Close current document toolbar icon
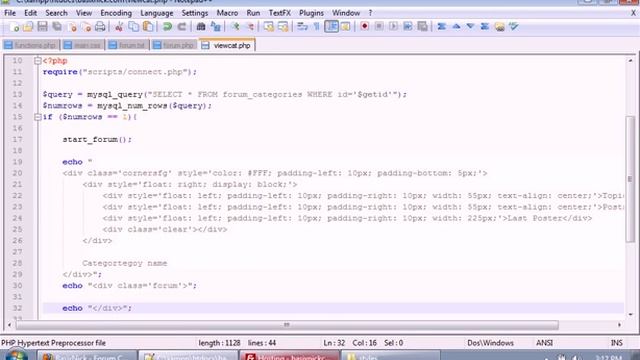Viewport: 640px width, 360px height. pos(72,27)
